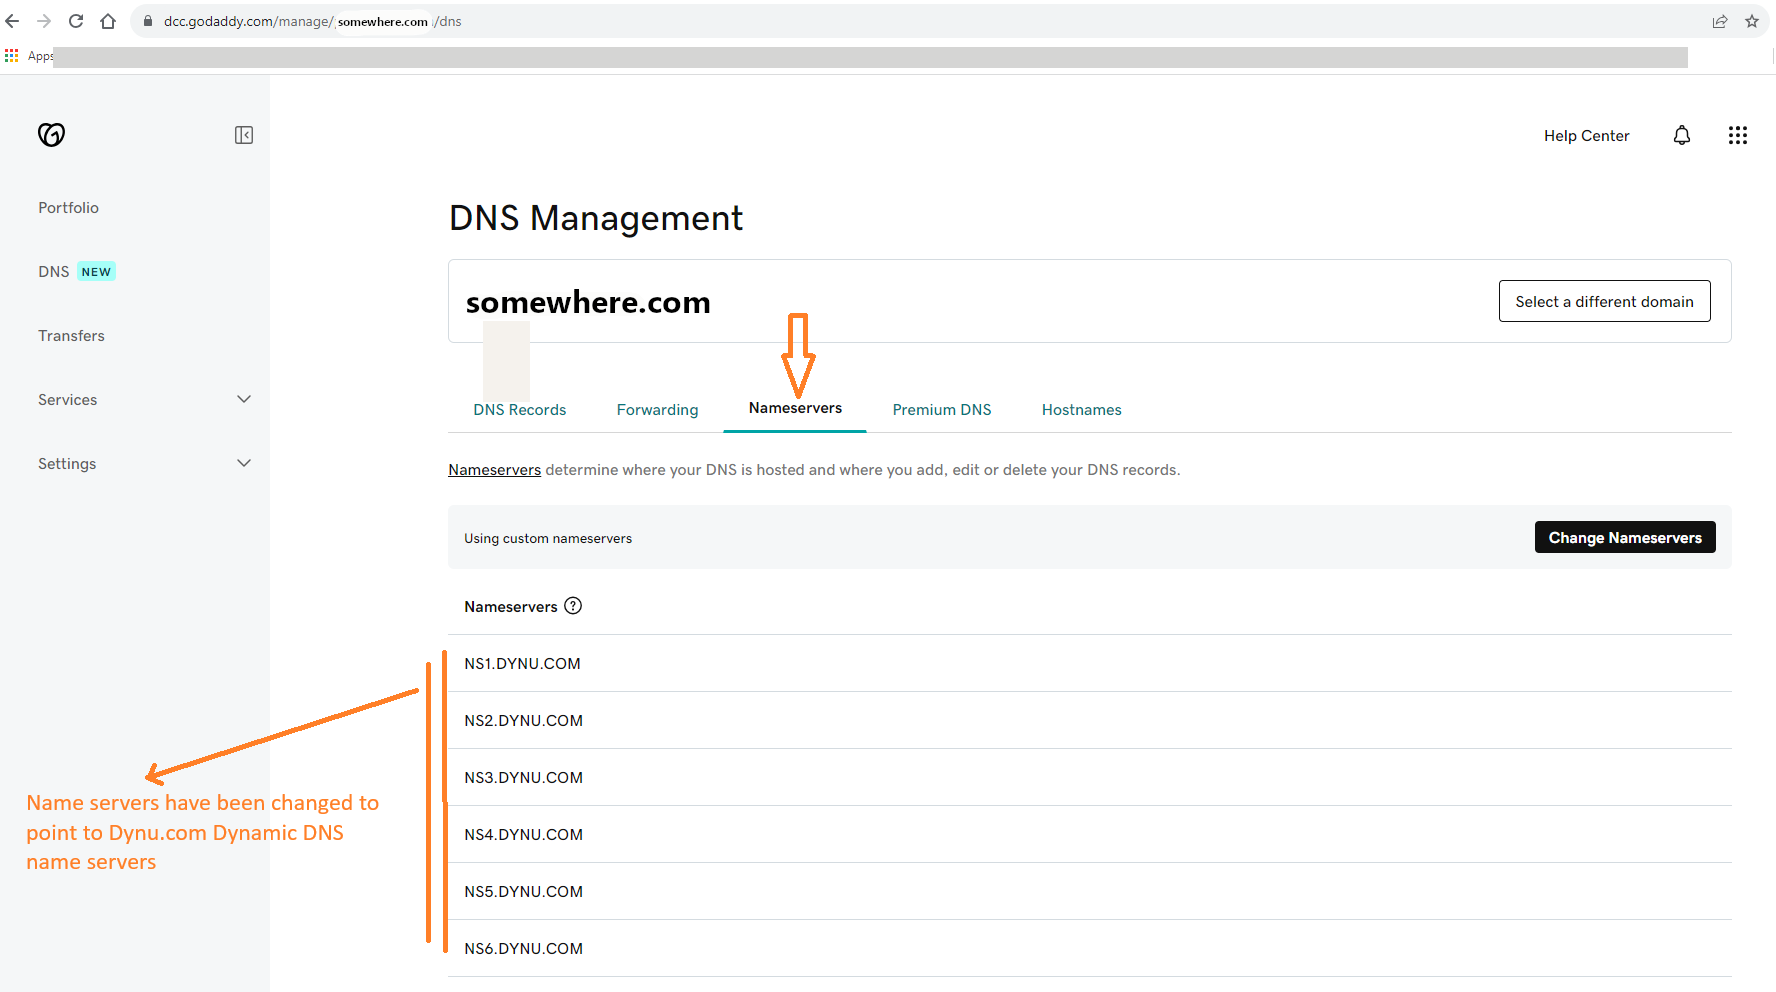Reload the page with refresh icon

76,21
